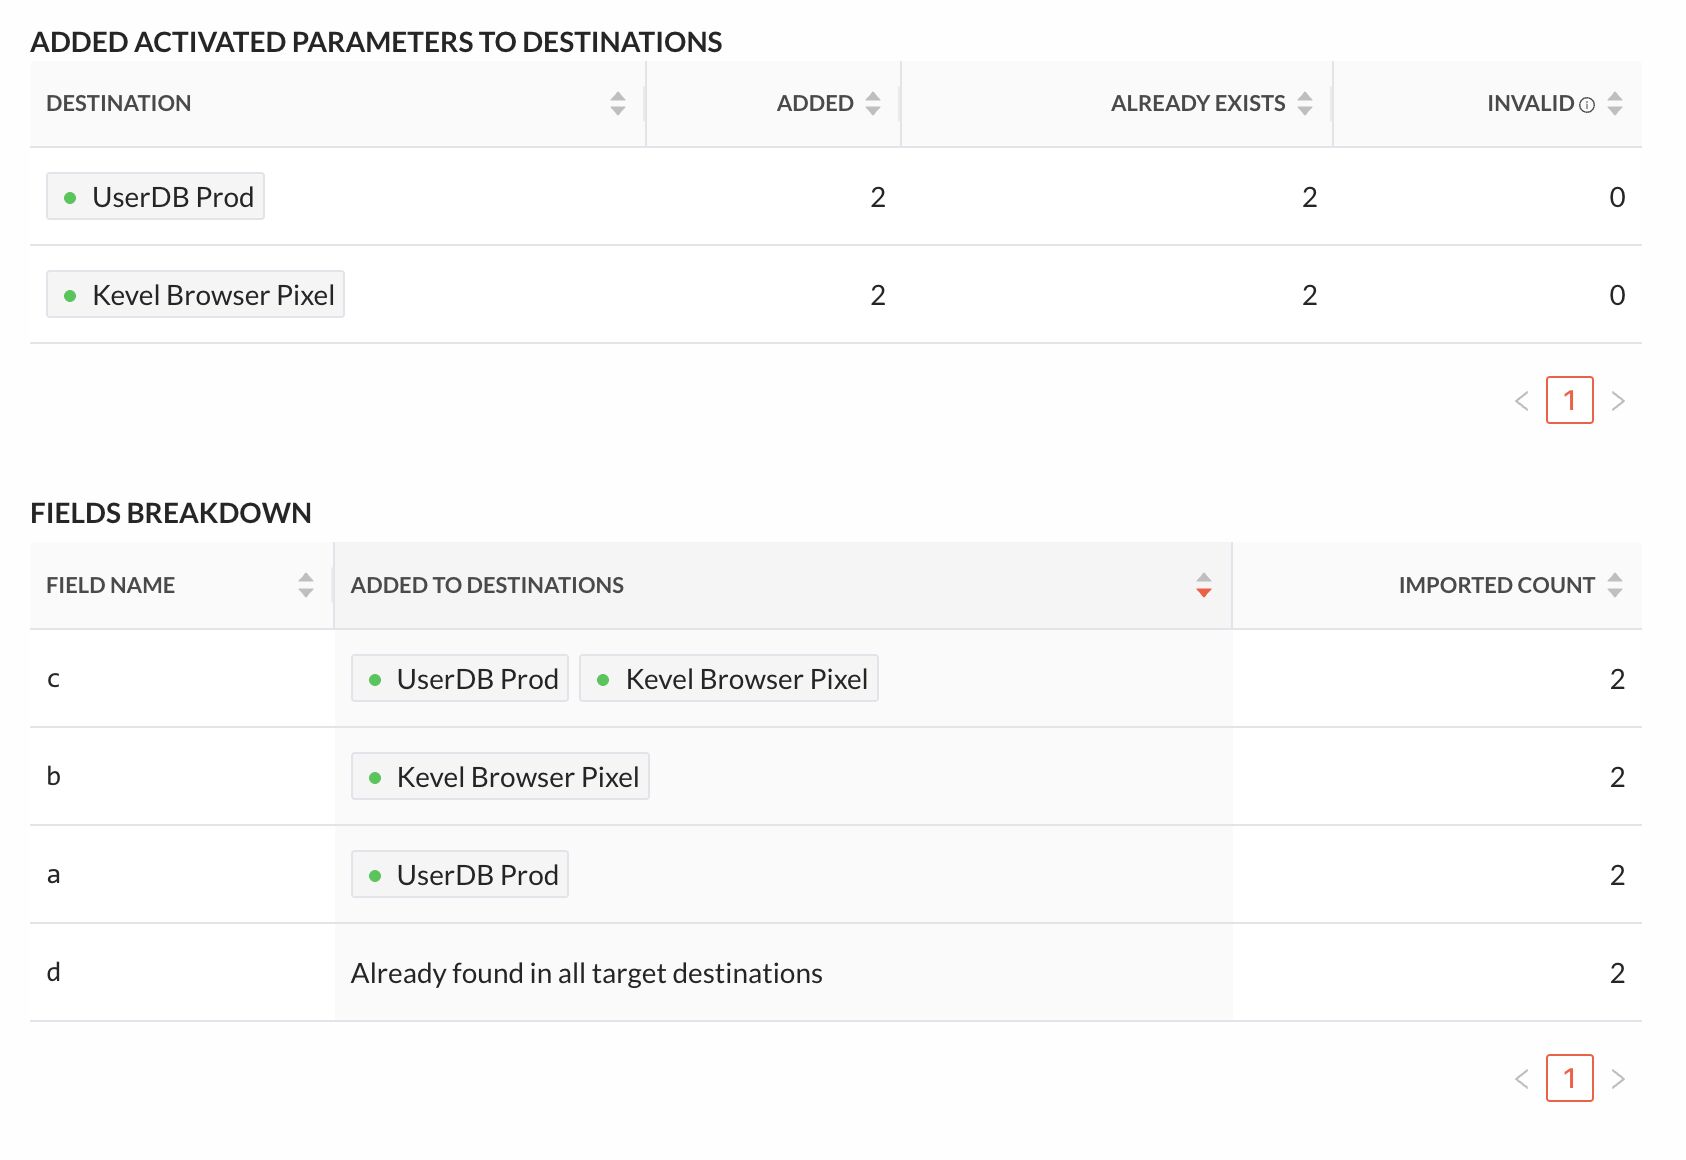Click 'Already found in all target destinations' text
This screenshot has height=1160, width=1686.
tap(587, 973)
